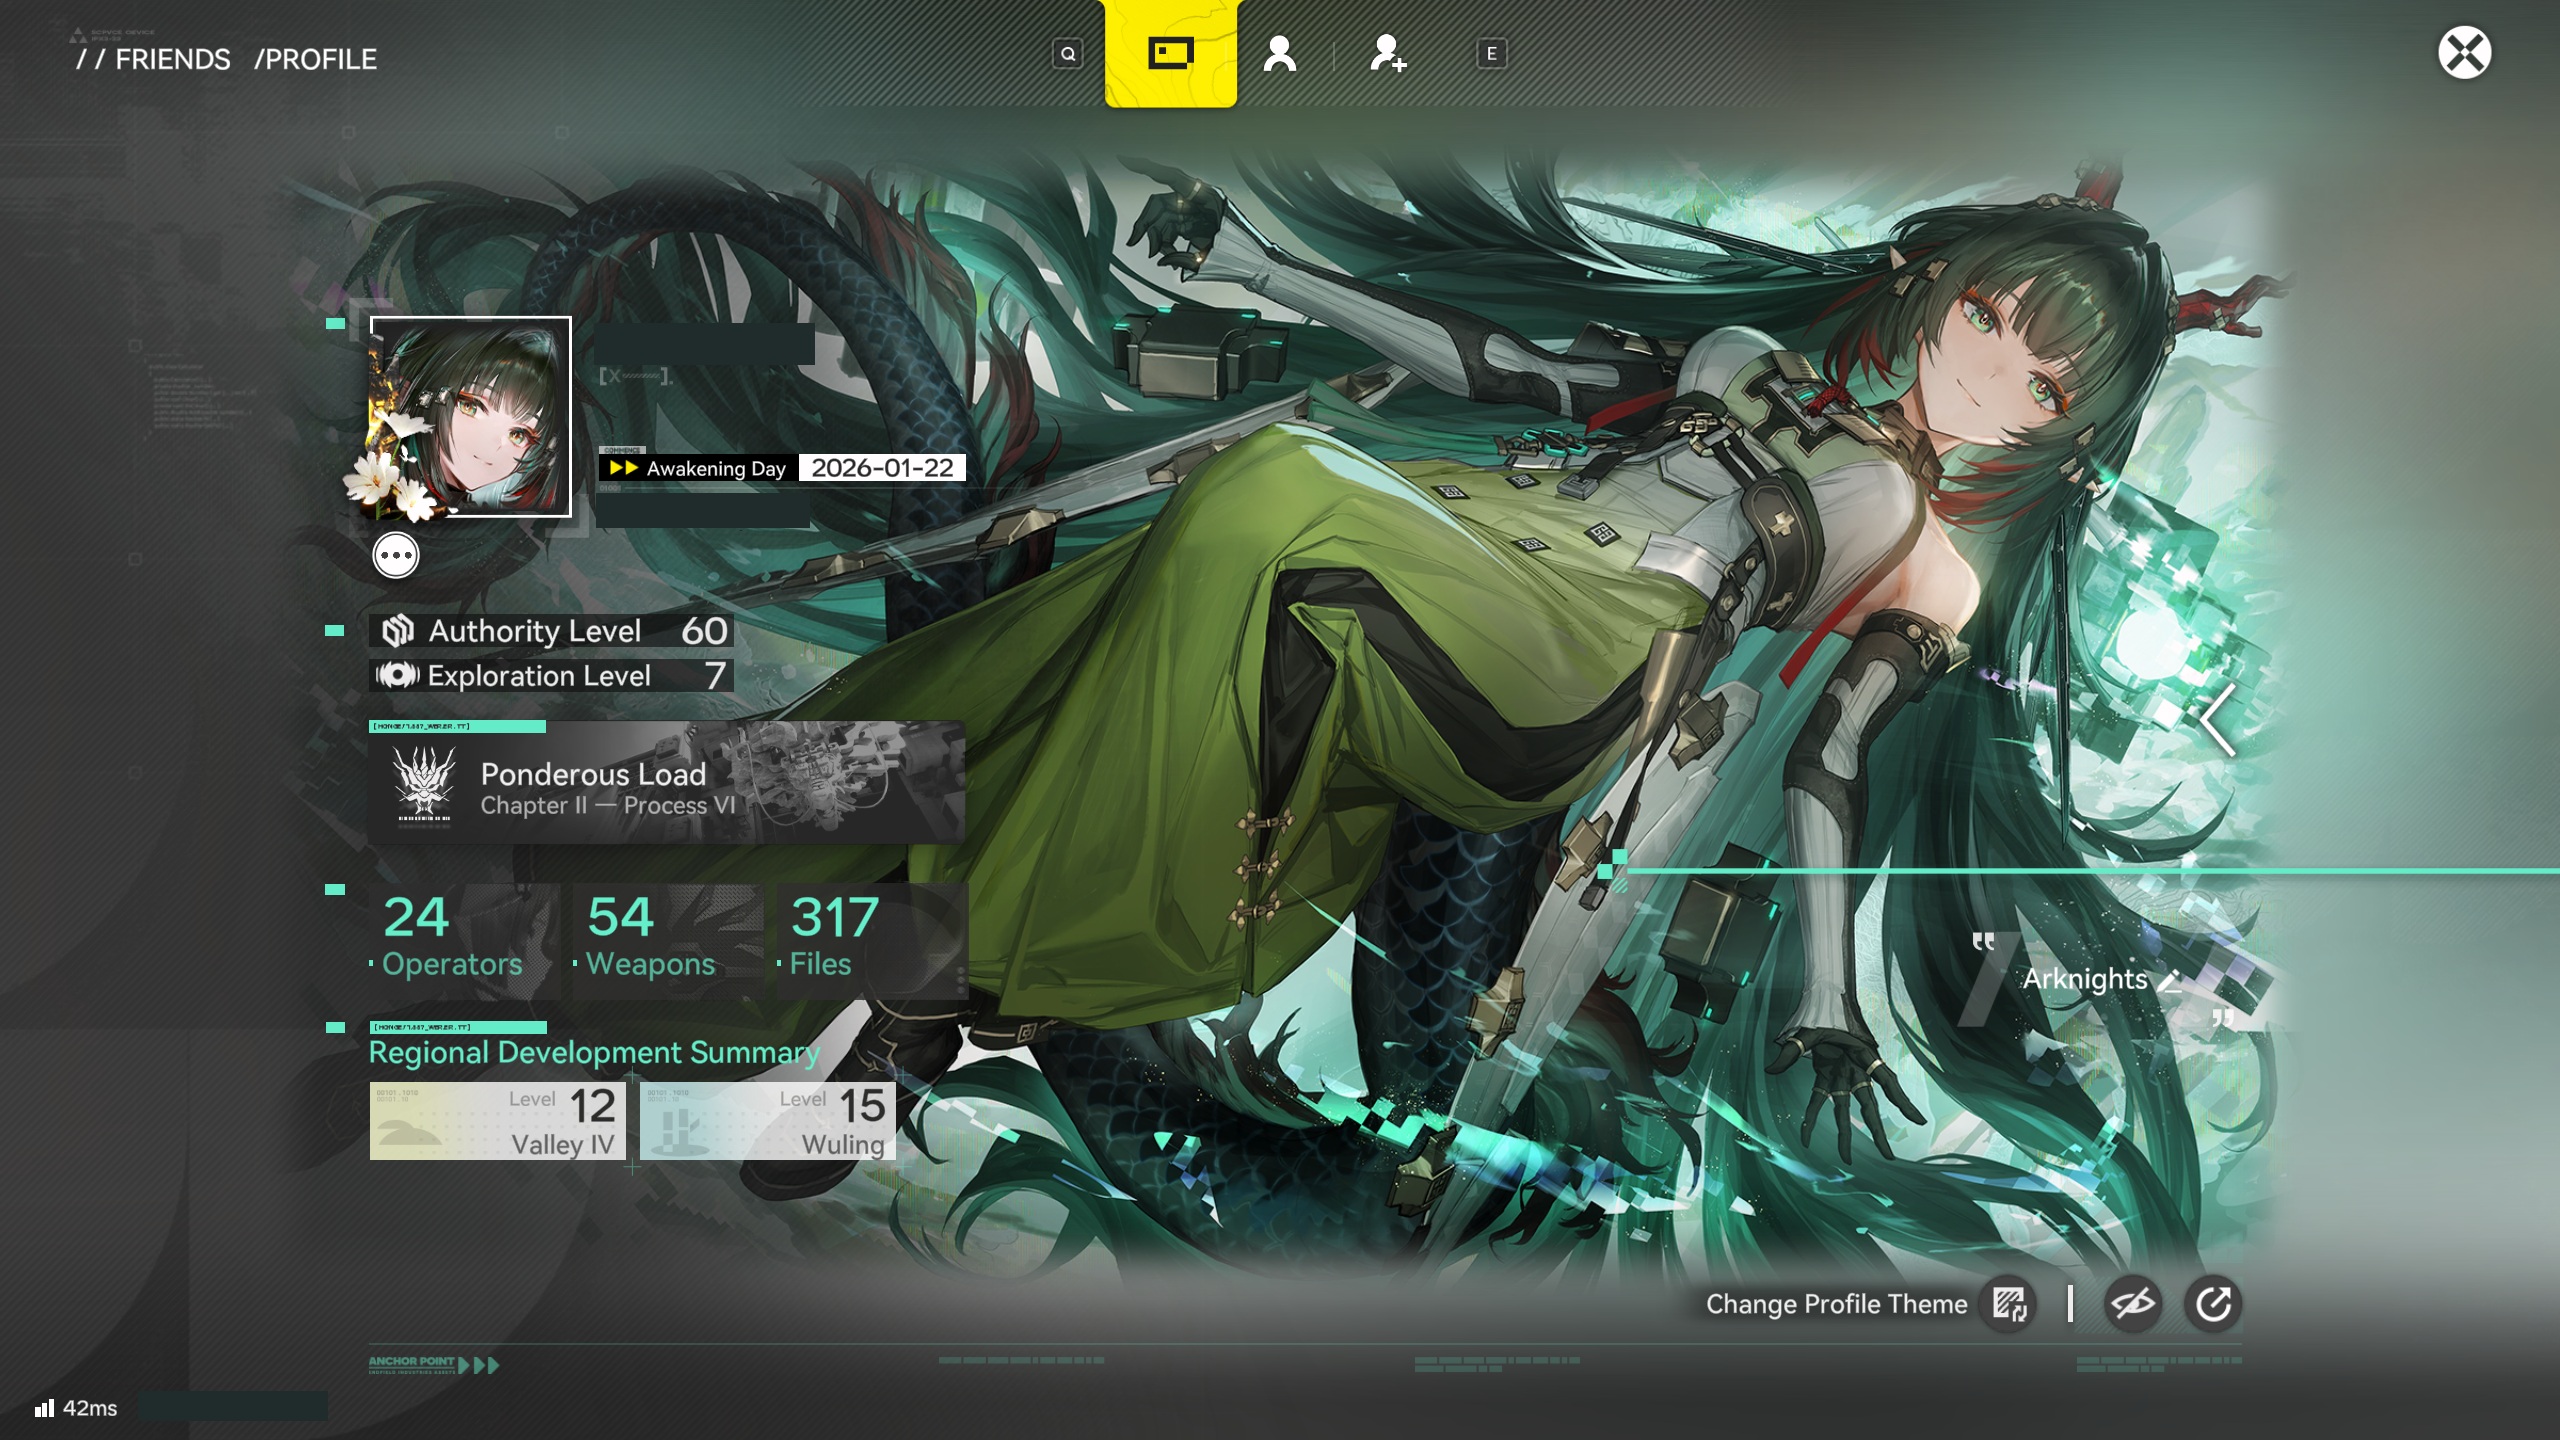2560x1440 pixels.
Task: Click the Ponderous Load crest icon
Action: coord(424,785)
